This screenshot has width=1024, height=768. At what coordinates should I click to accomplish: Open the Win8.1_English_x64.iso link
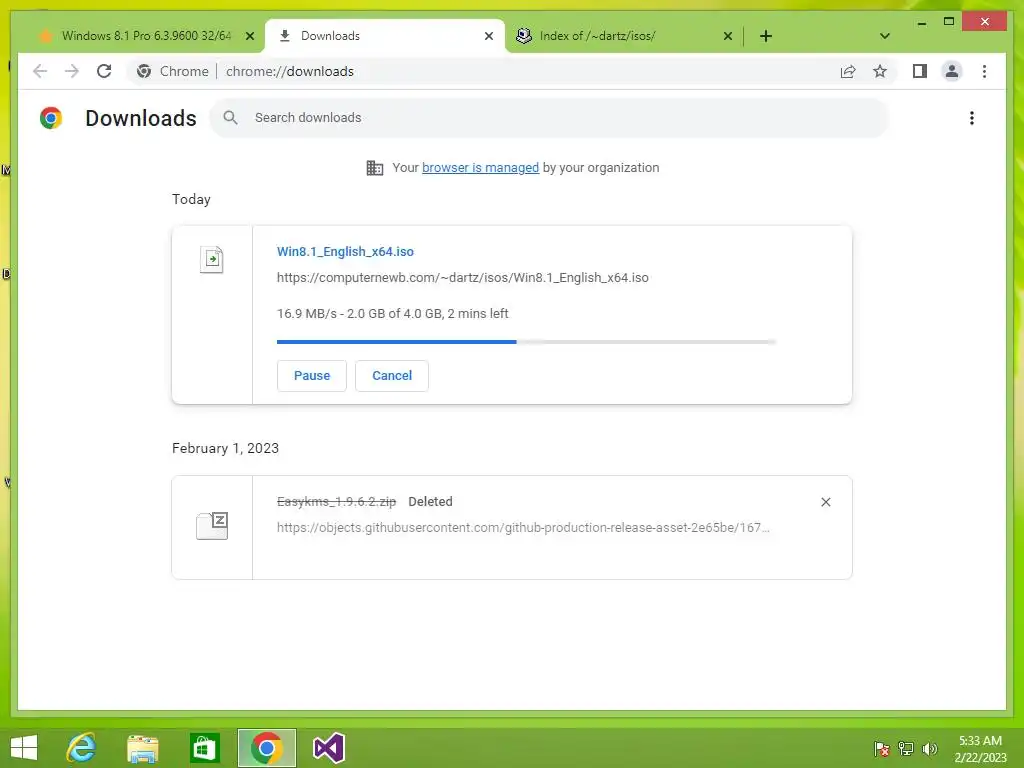coord(345,251)
